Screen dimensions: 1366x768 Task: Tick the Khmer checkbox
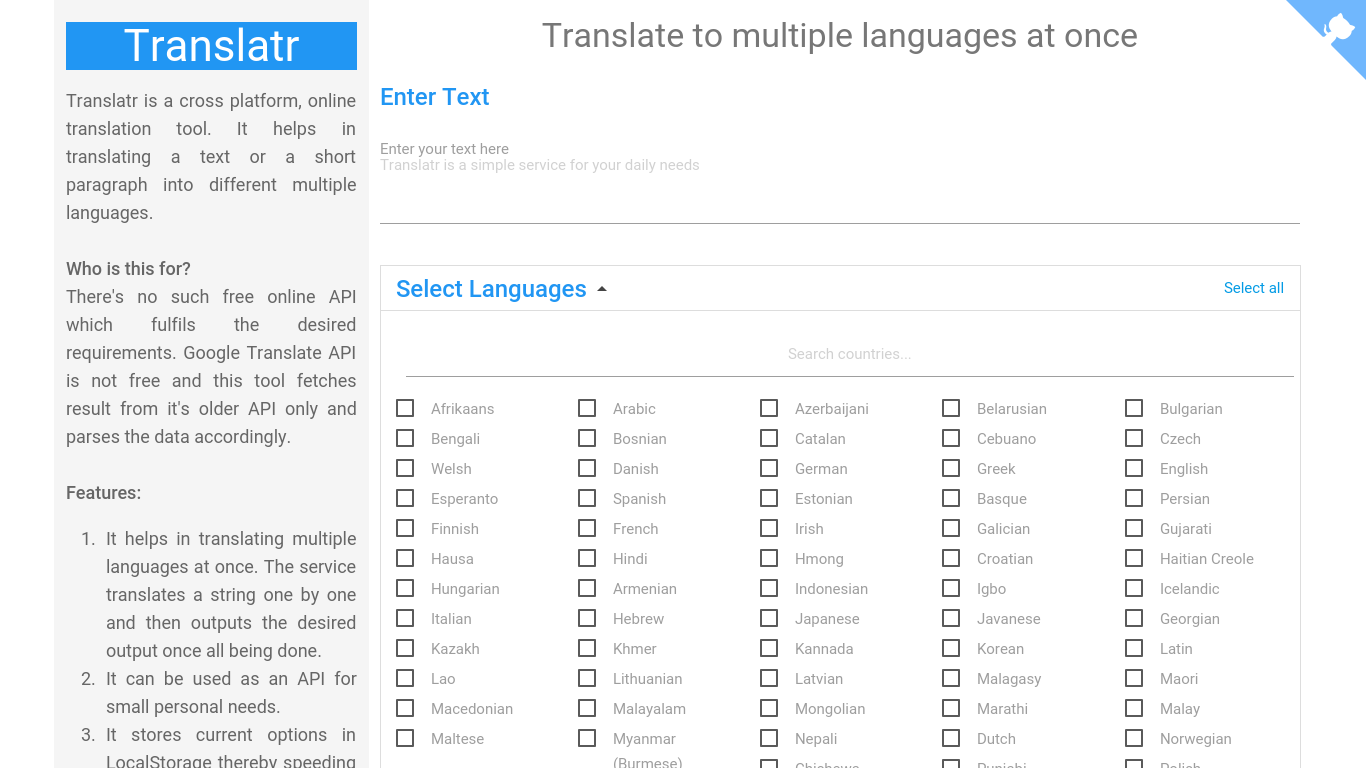click(587, 648)
